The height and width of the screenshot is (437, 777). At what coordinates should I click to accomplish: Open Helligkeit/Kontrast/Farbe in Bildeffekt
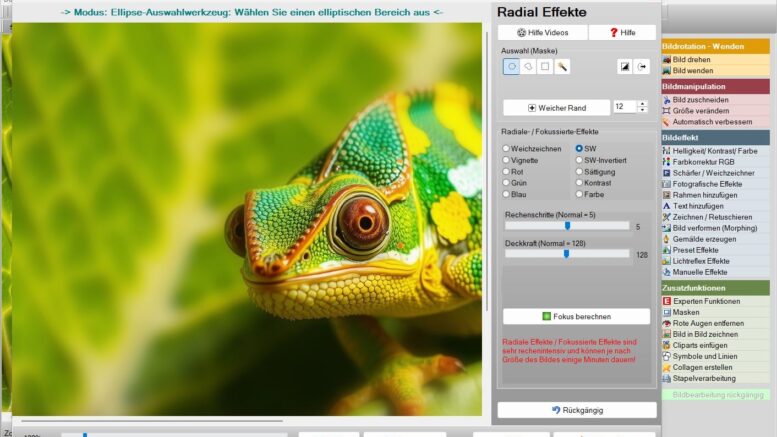pos(714,150)
